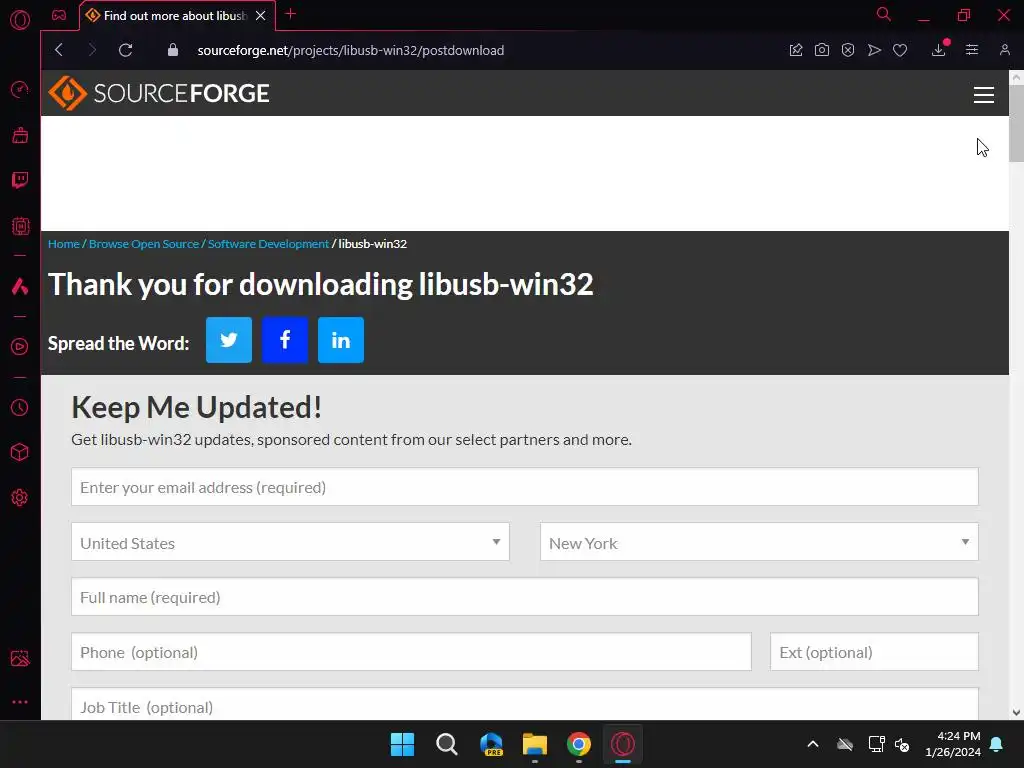Open Extensions cube icon in sidebar

[x=20, y=452]
